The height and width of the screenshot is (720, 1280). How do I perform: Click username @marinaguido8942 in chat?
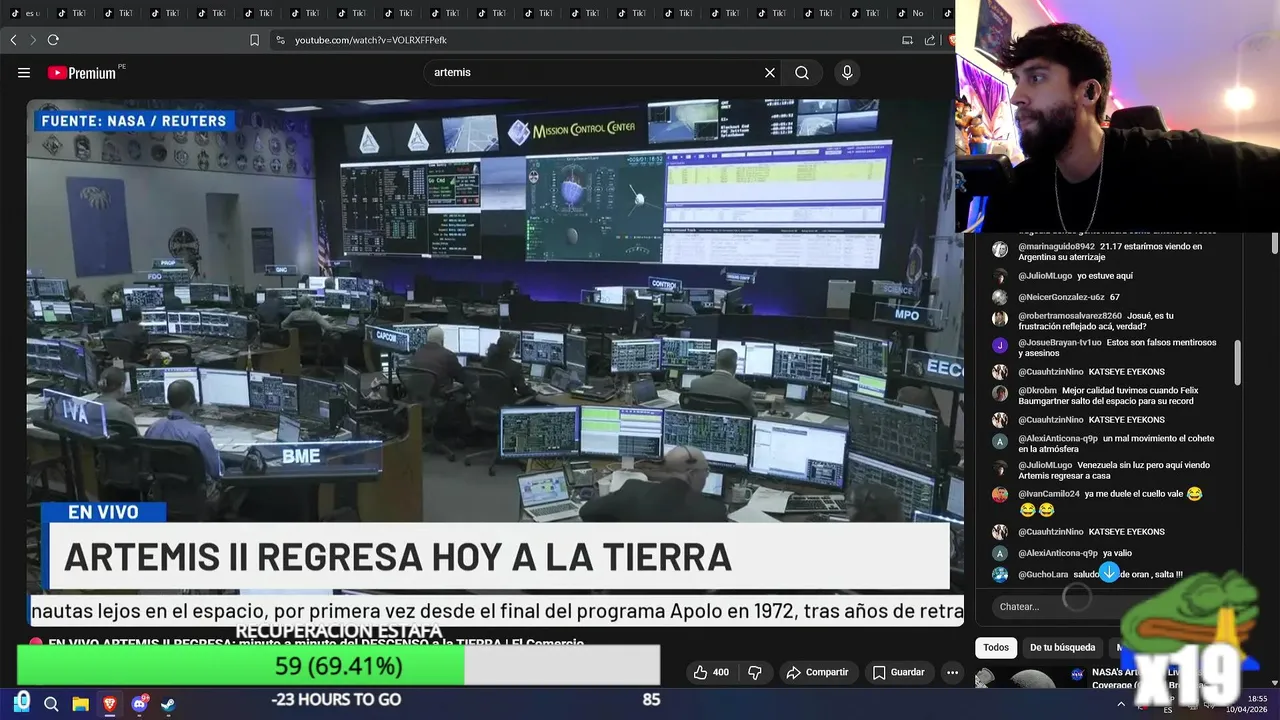tap(1056, 246)
